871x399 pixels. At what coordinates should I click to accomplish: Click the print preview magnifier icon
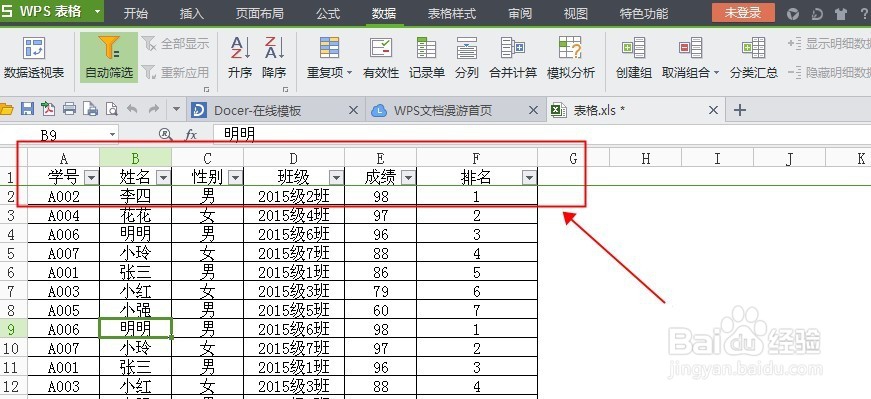[111, 109]
